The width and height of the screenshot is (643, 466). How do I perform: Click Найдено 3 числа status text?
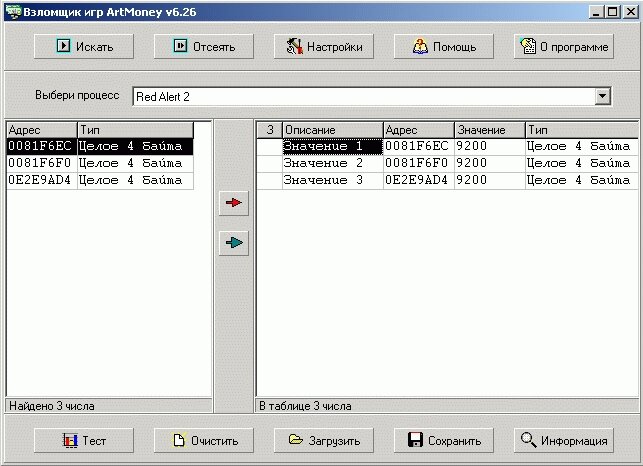click(52, 406)
